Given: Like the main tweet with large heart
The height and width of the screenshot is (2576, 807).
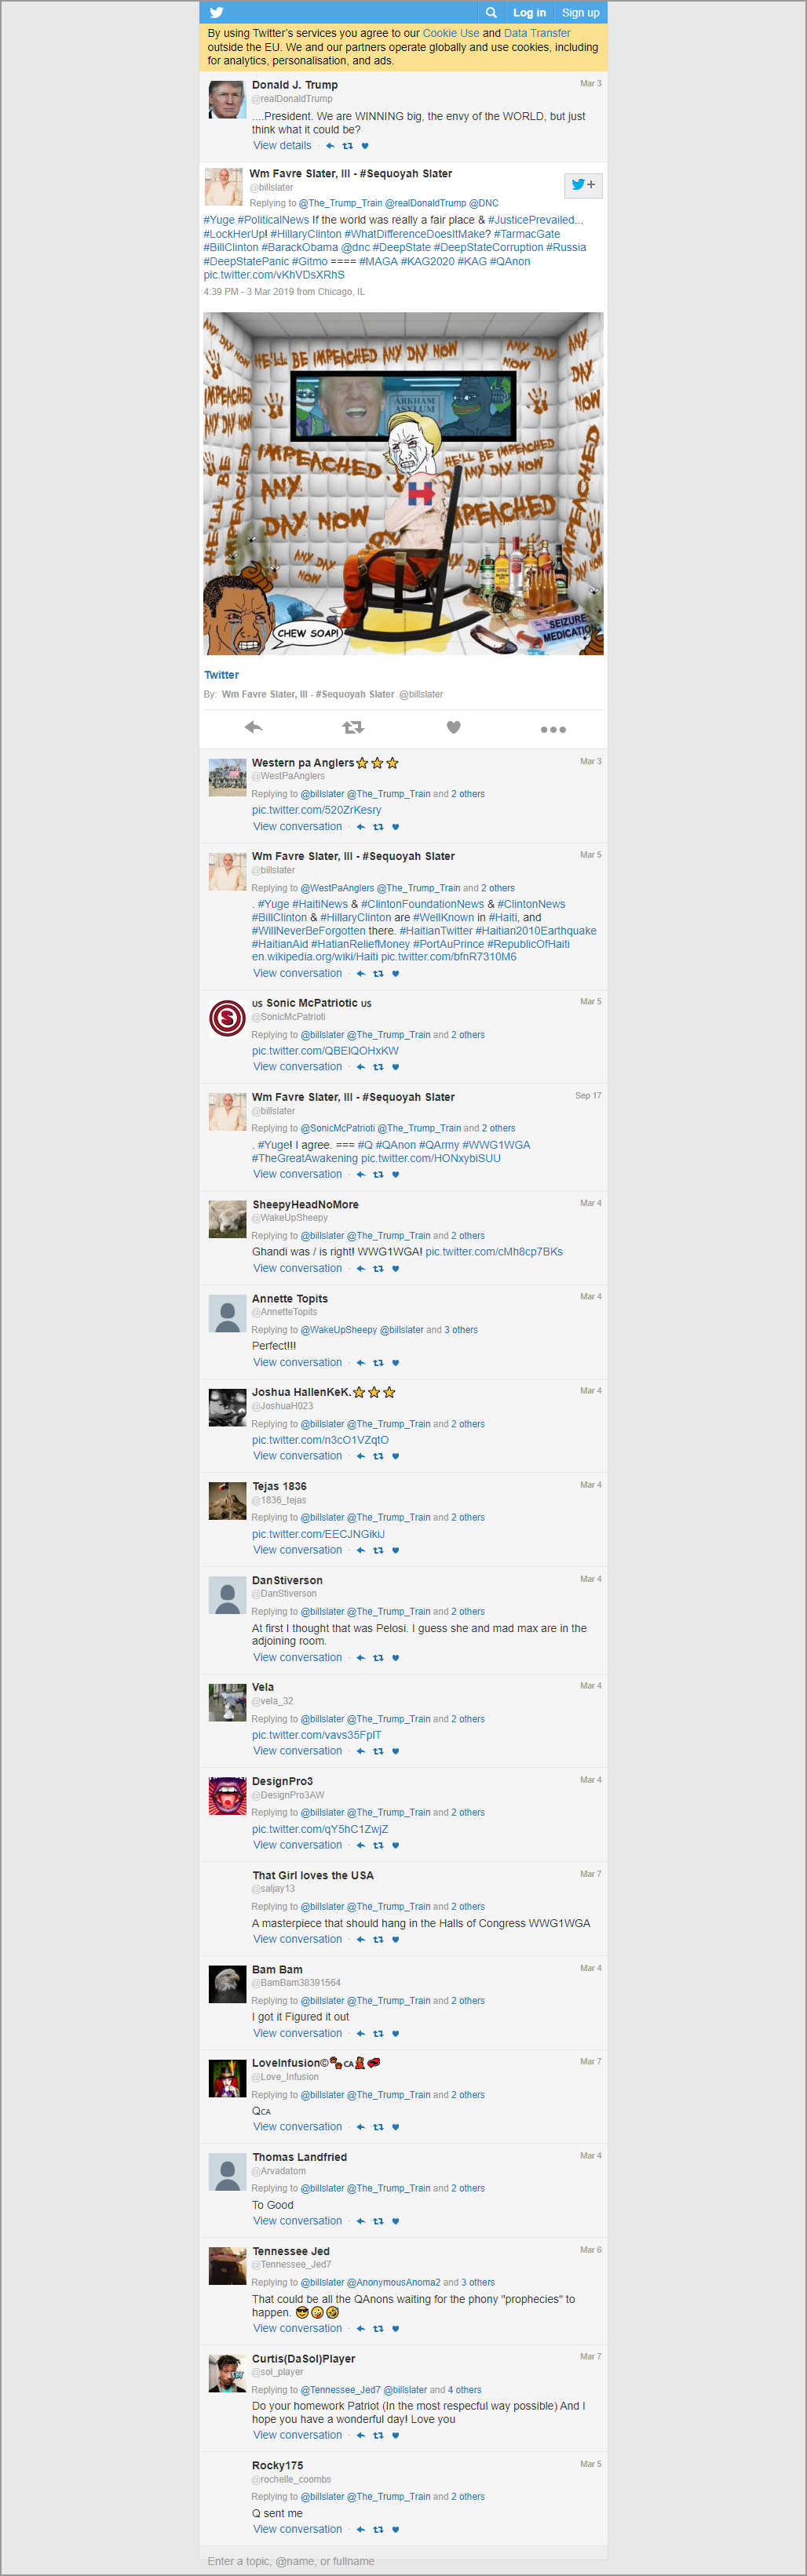Looking at the screenshot, I should point(453,727).
